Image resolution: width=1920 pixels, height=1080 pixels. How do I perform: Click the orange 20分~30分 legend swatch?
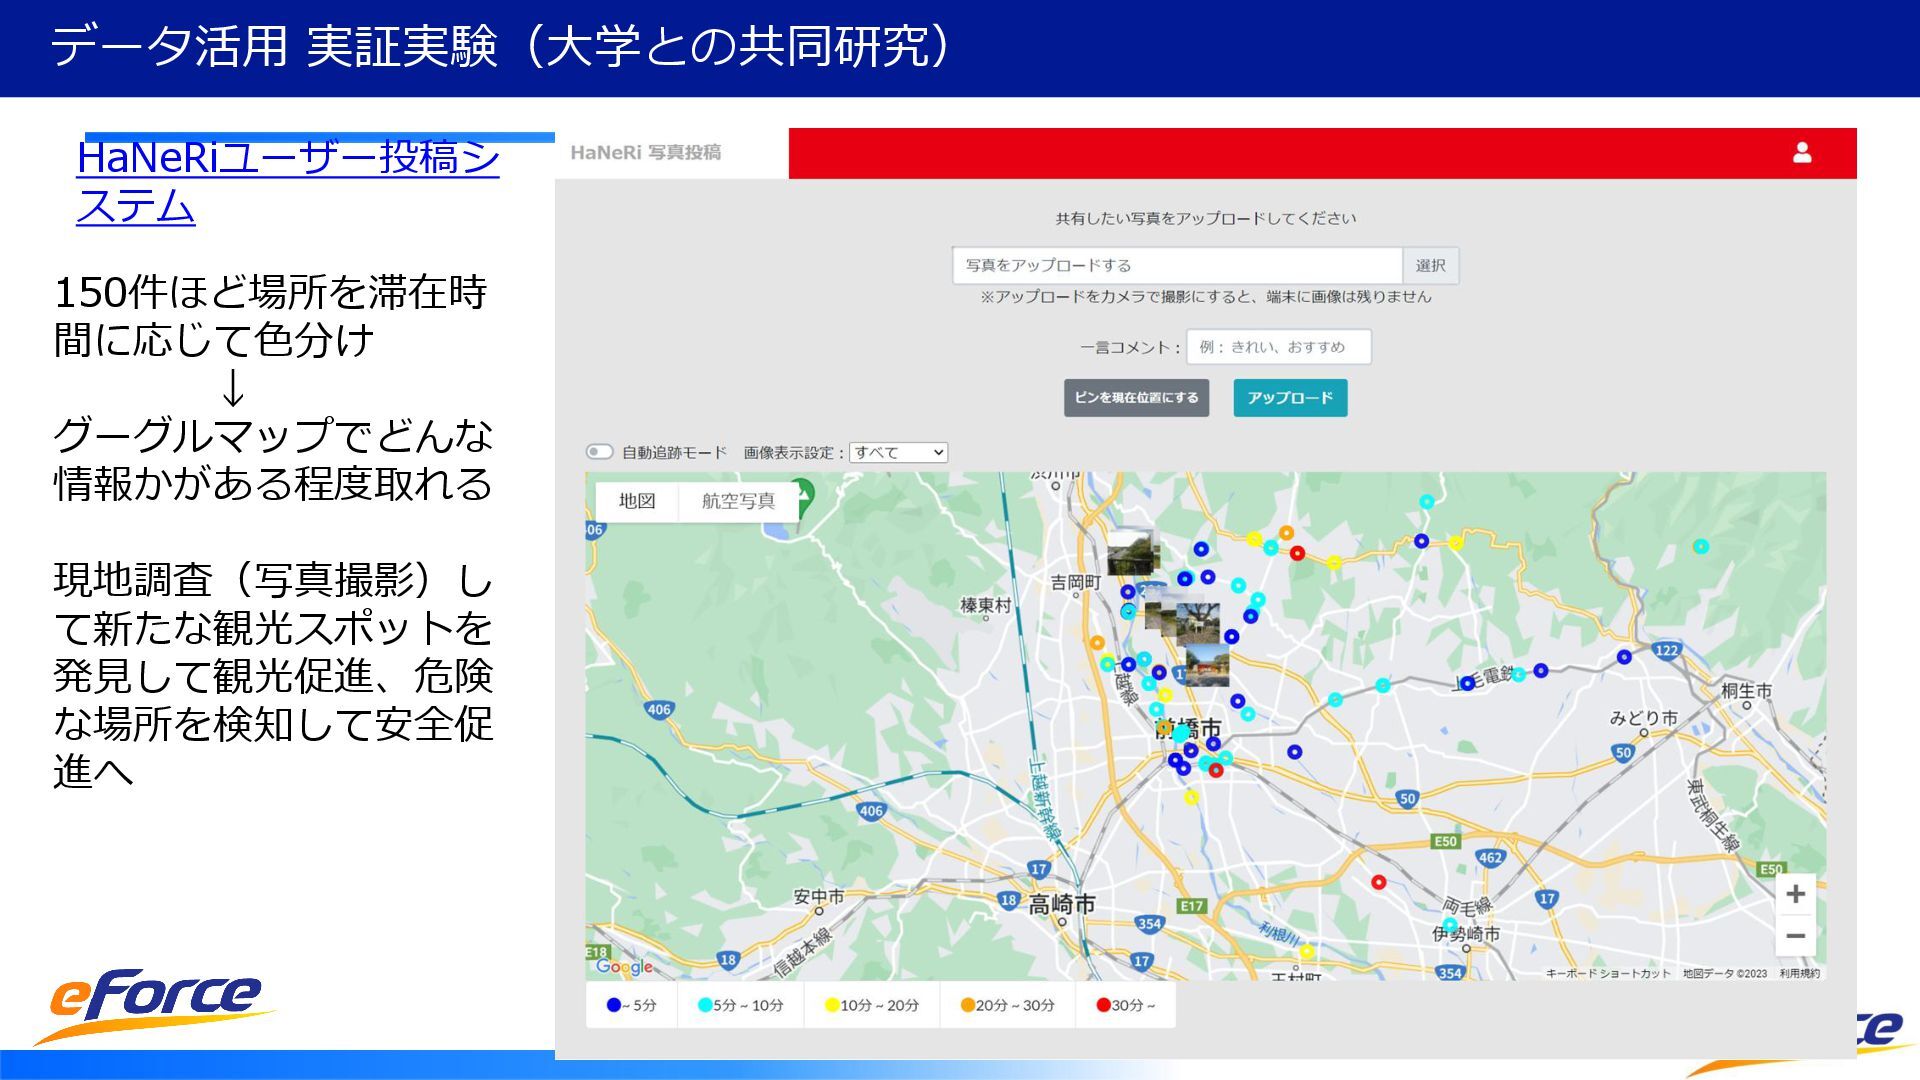tap(967, 1005)
